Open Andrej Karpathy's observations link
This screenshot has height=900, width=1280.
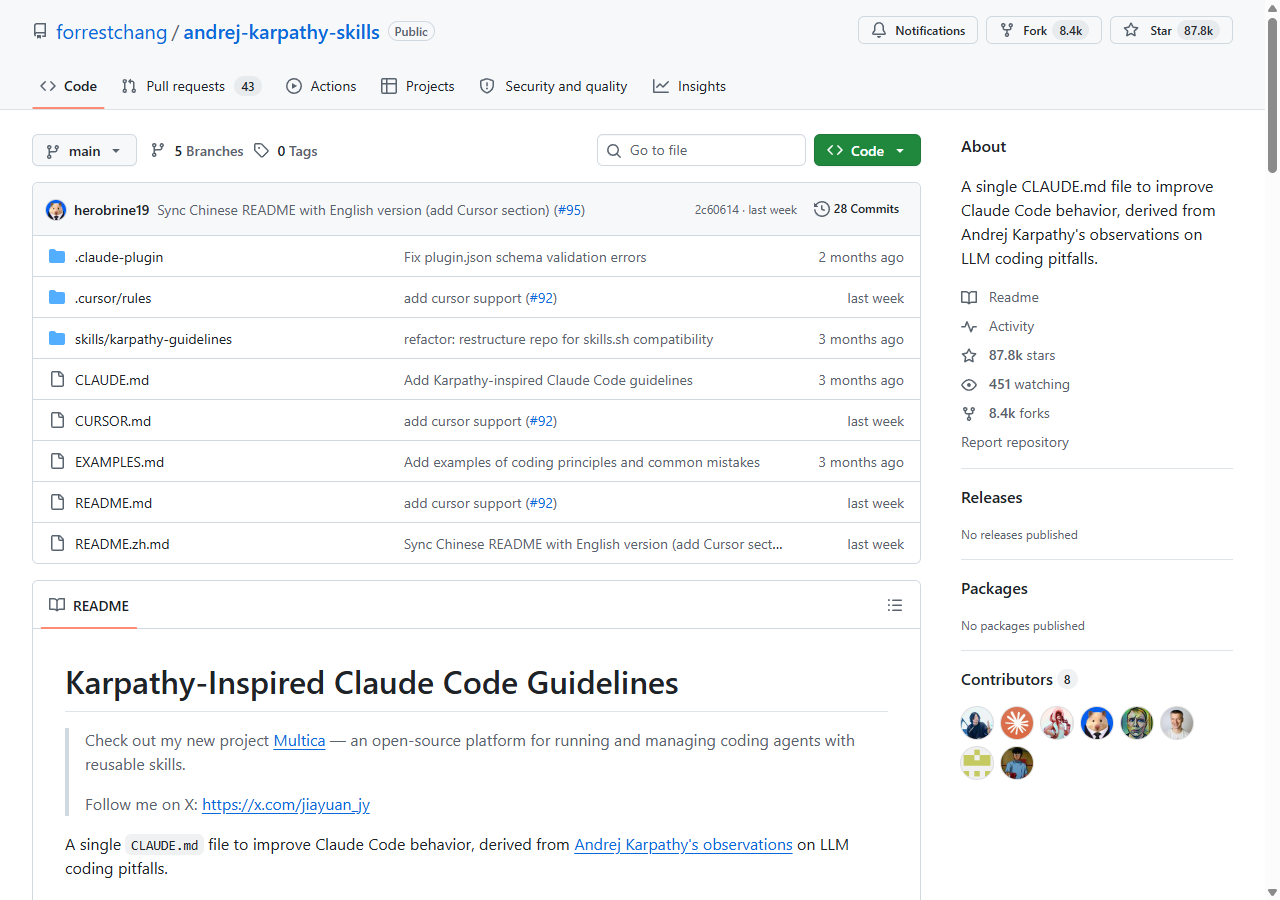click(x=683, y=844)
